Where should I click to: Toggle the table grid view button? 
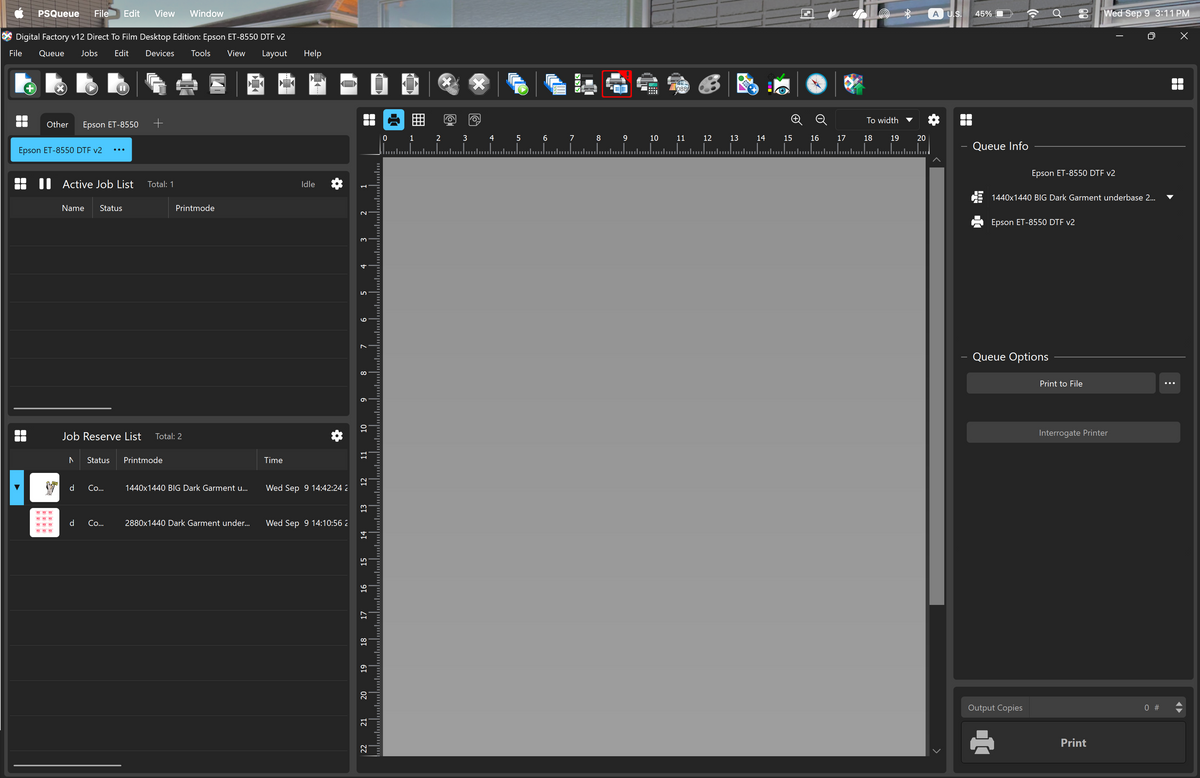[419, 120]
